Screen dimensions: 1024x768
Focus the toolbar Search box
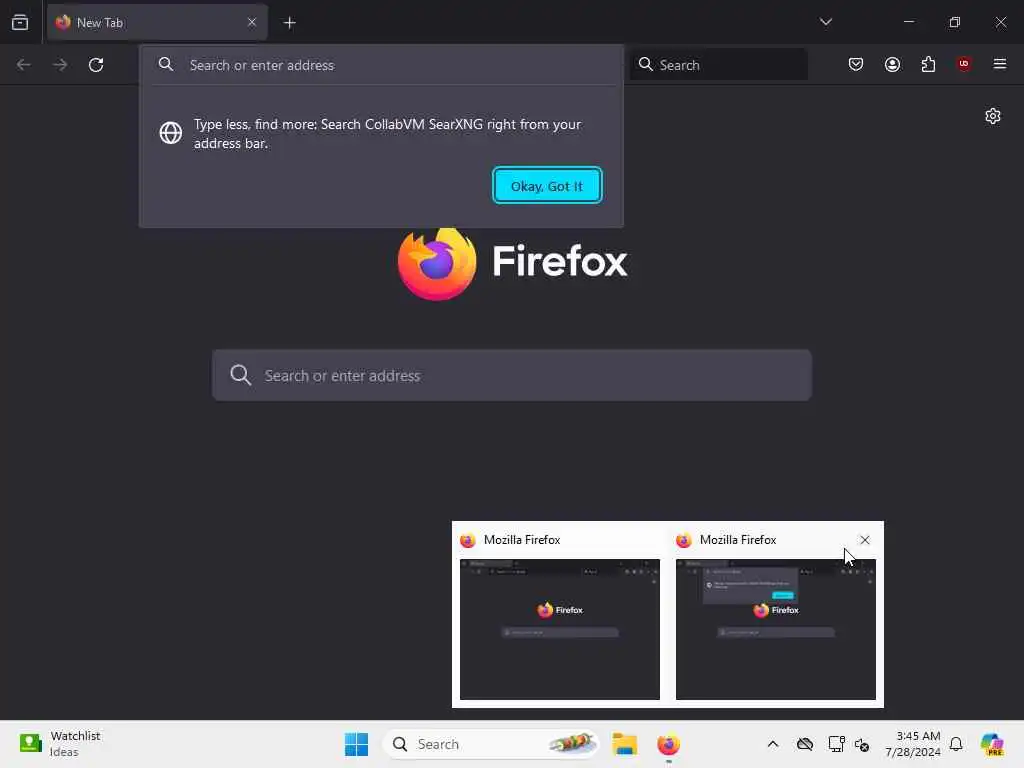click(718, 65)
